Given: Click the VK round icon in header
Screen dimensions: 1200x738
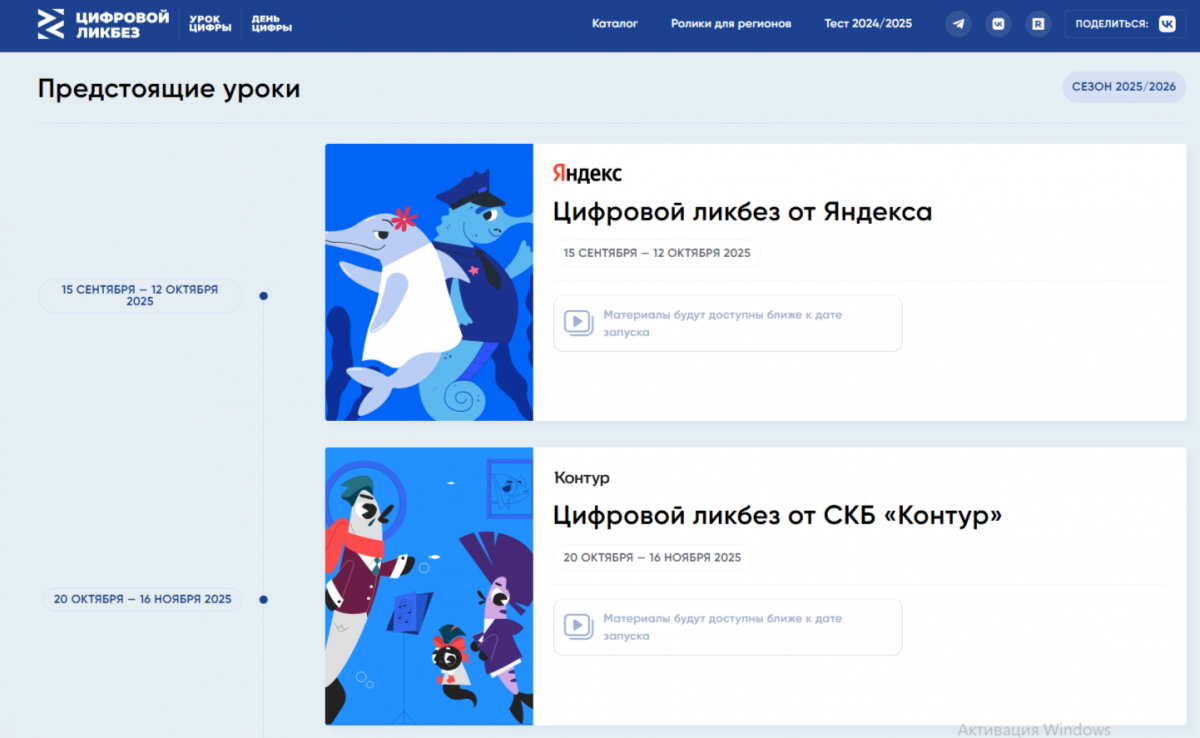Looking at the screenshot, I should pyautogui.click(x=998, y=24).
